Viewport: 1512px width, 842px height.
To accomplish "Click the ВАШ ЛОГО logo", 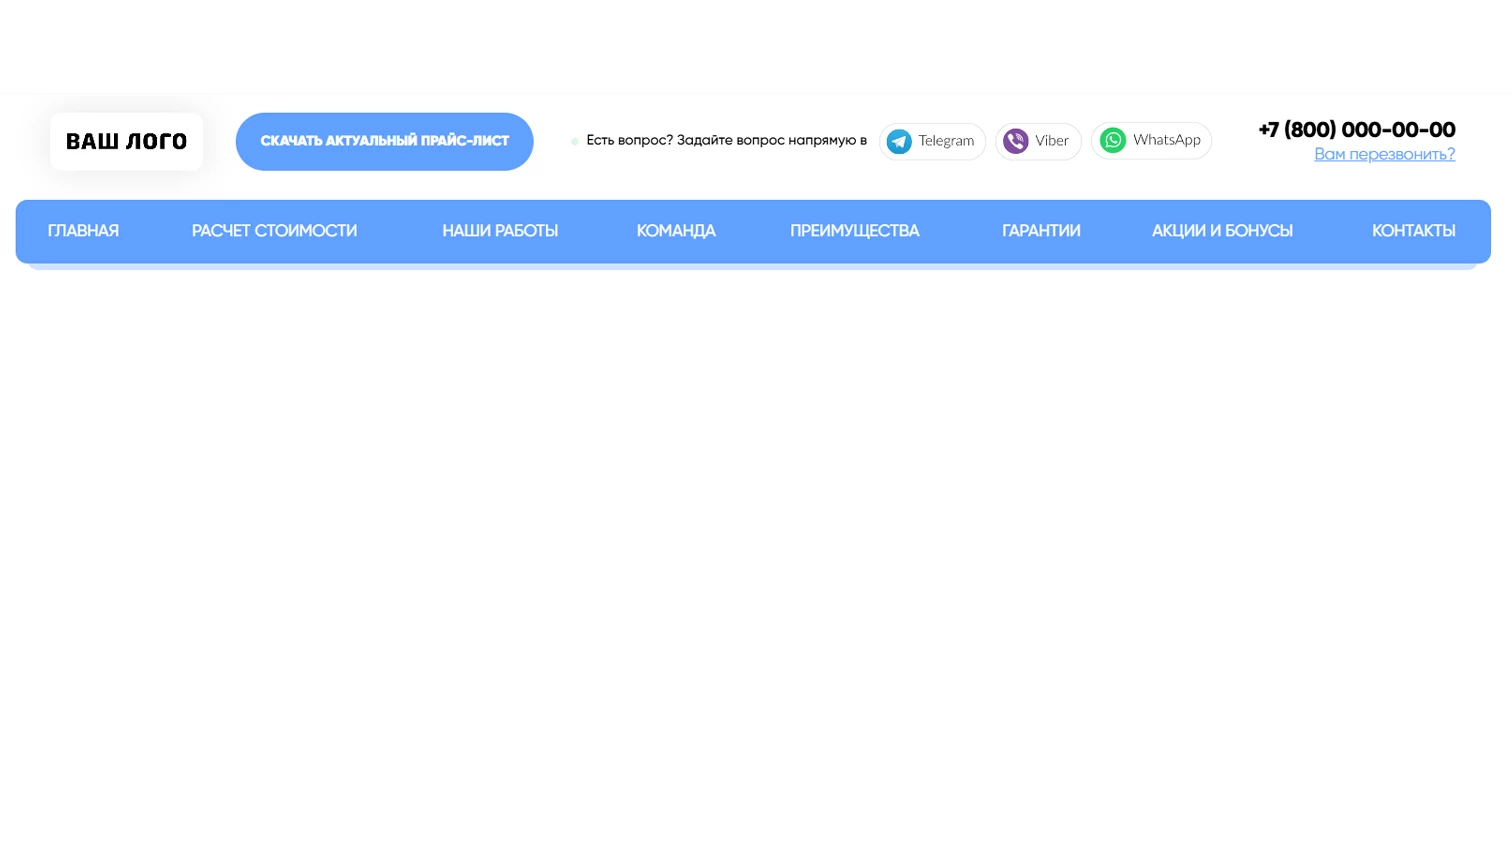I will pos(126,141).
